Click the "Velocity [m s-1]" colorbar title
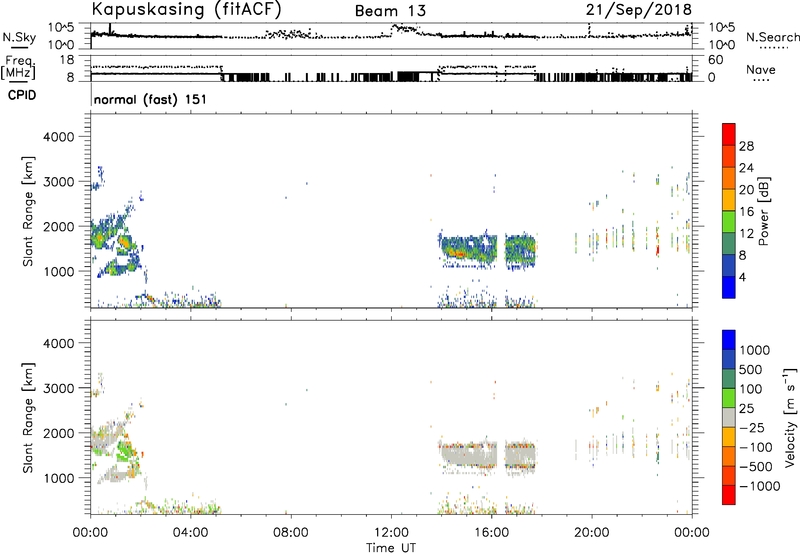Screen dimensions: 800x554 tap(790, 417)
